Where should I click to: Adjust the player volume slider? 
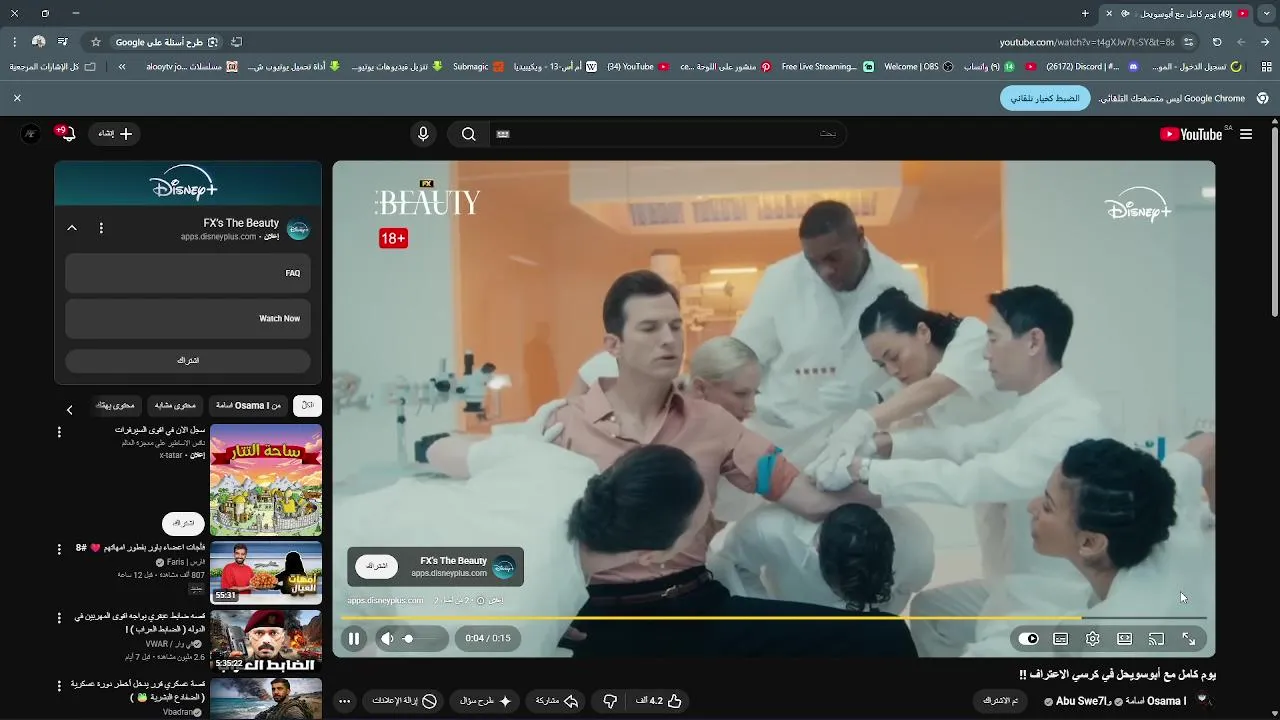pyautogui.click(x=422, y=639)
